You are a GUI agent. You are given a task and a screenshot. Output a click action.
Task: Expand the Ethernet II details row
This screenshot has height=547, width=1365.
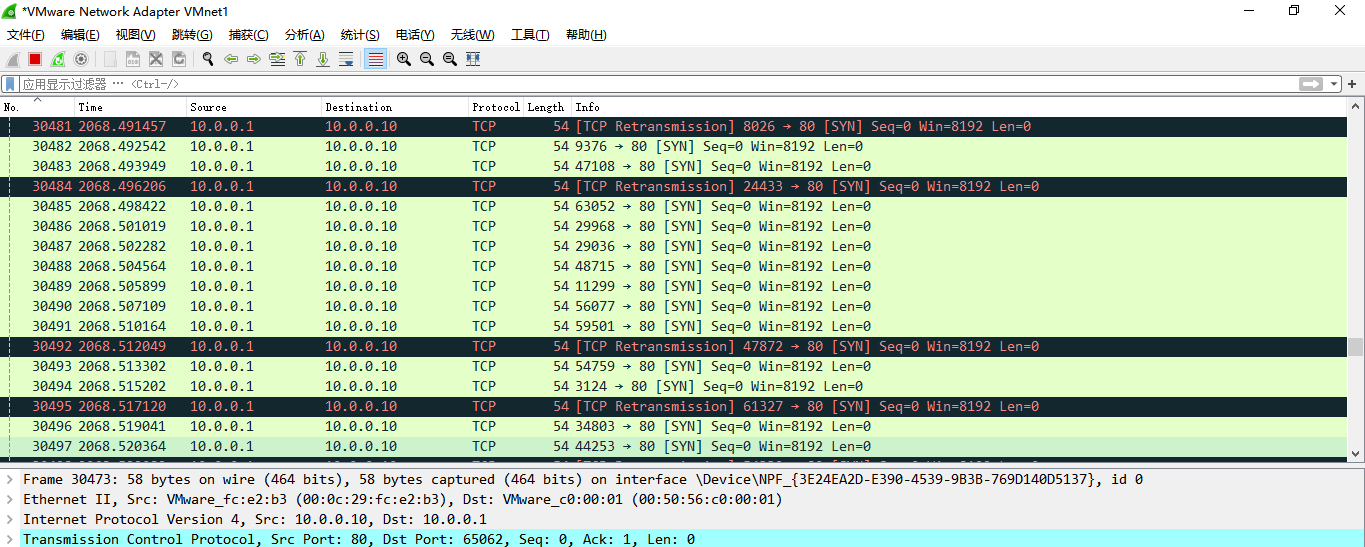10,499
